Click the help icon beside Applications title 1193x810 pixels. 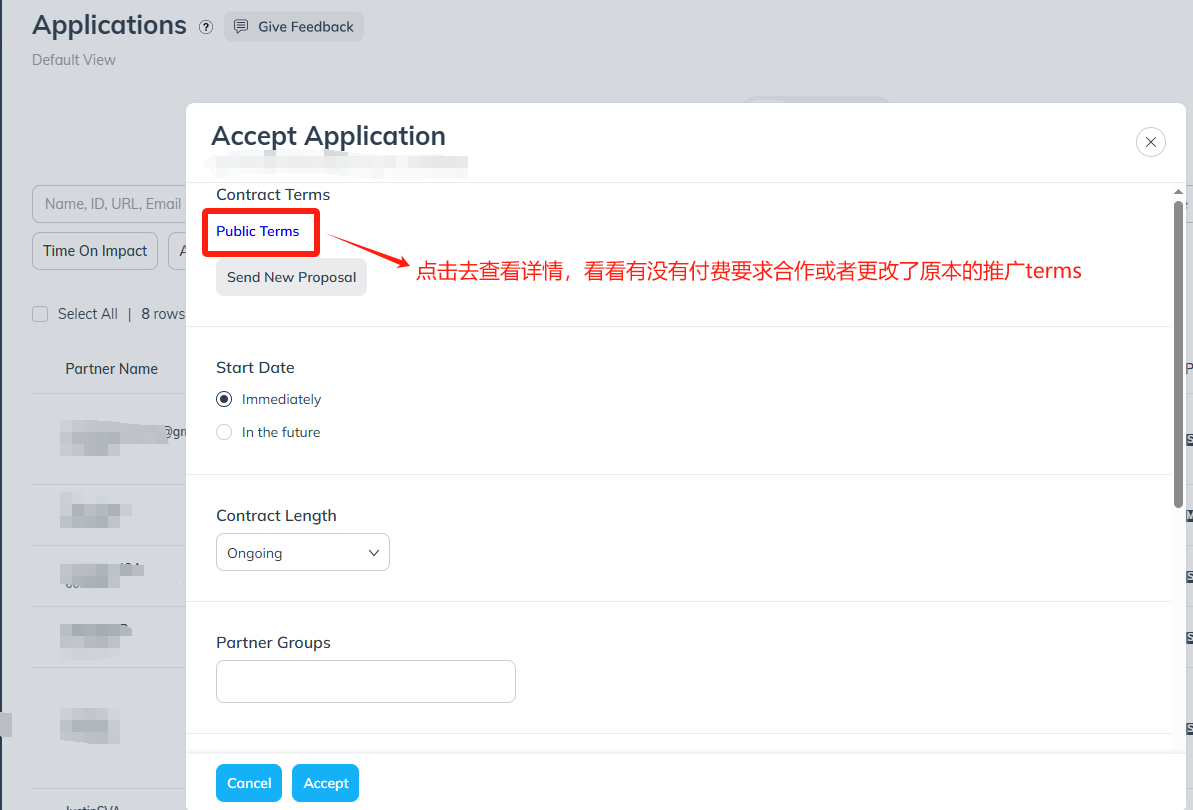[x=205, y=27]
